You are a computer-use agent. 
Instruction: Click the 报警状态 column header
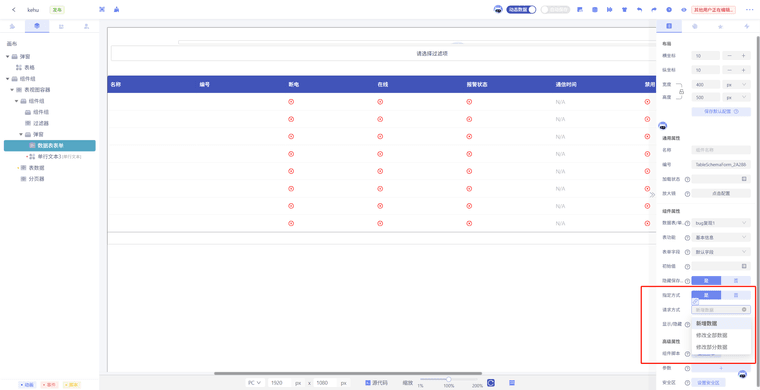476,84
